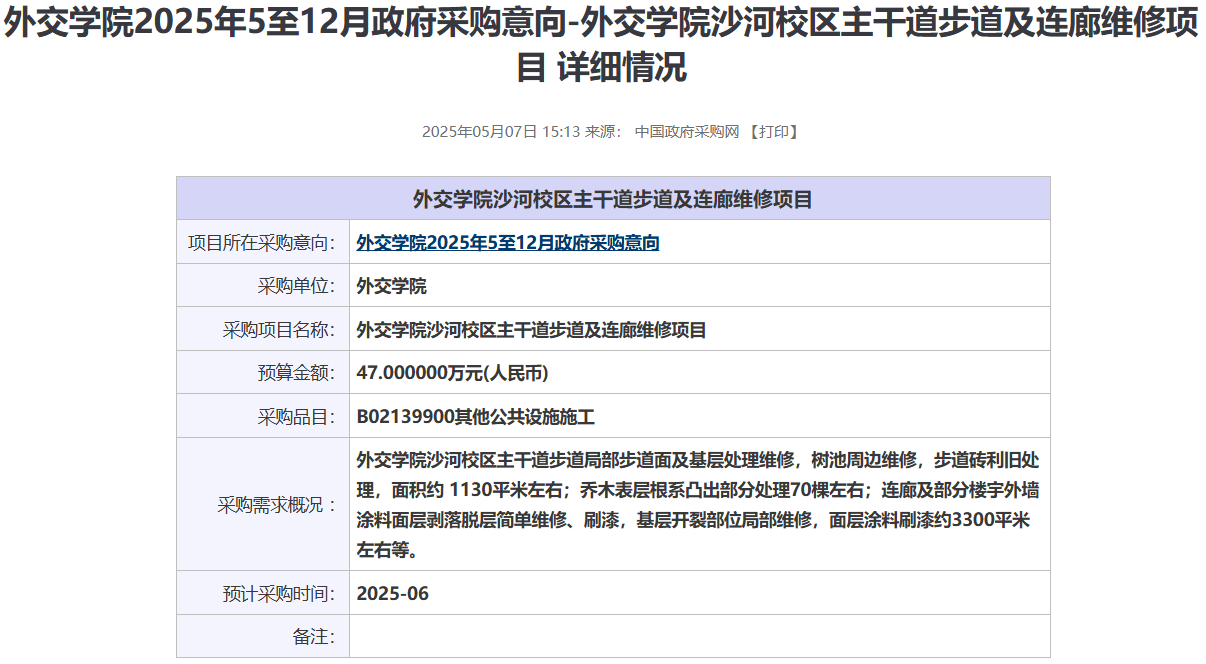Click the B02139900其他公共设施施工 category value
The height and width of the screenshot is (664, 1206).
pyautogui.click(x=476, y=417)
